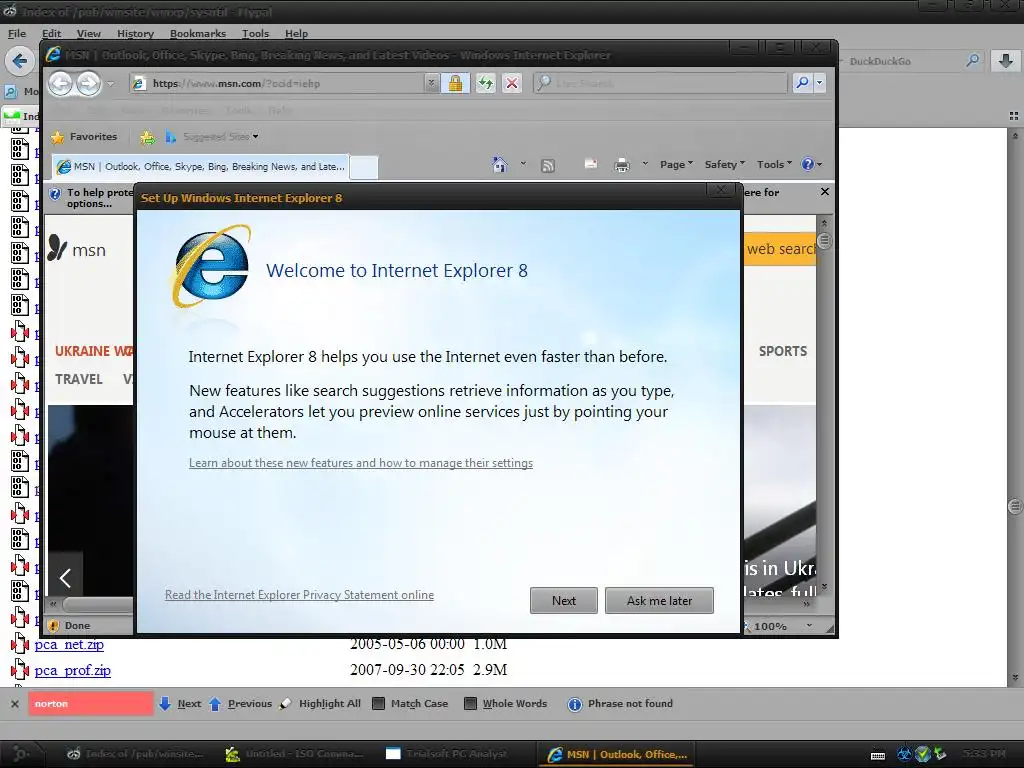This screenshot has width=1024, height=768.
Task: Click IE back navigation arrow
Action: 61,84
